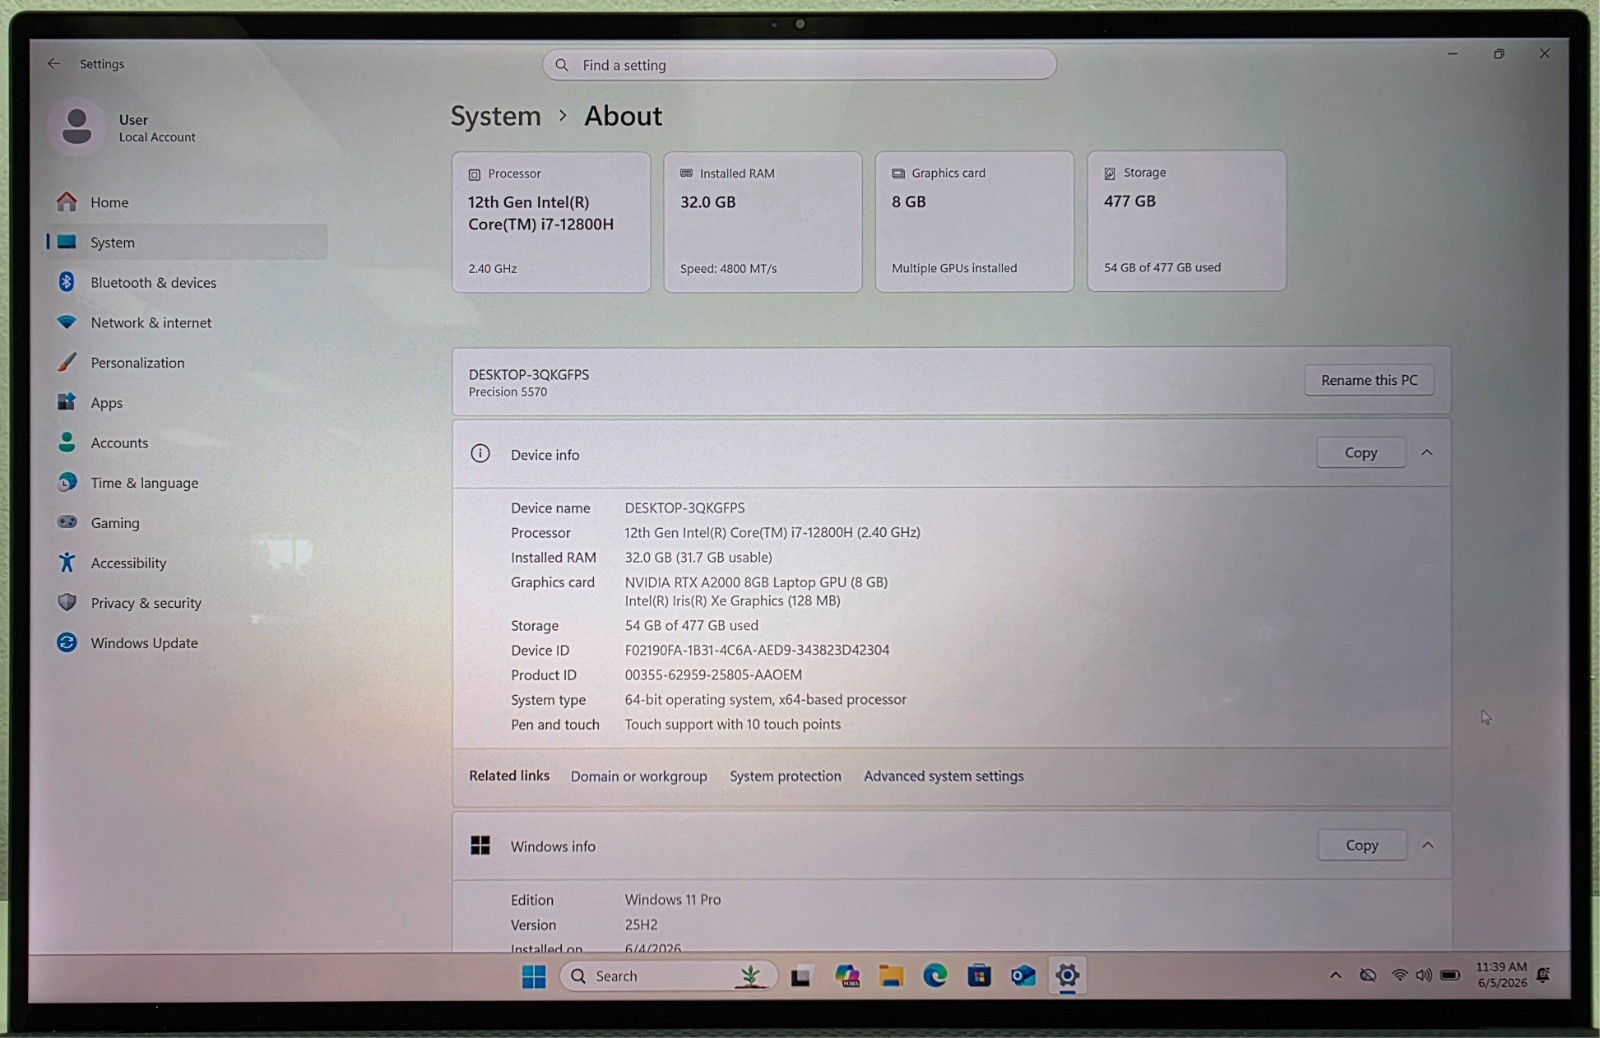
Task: Click the back arrow in Settings
Action: pyautogui.click(x=54, y=63)
